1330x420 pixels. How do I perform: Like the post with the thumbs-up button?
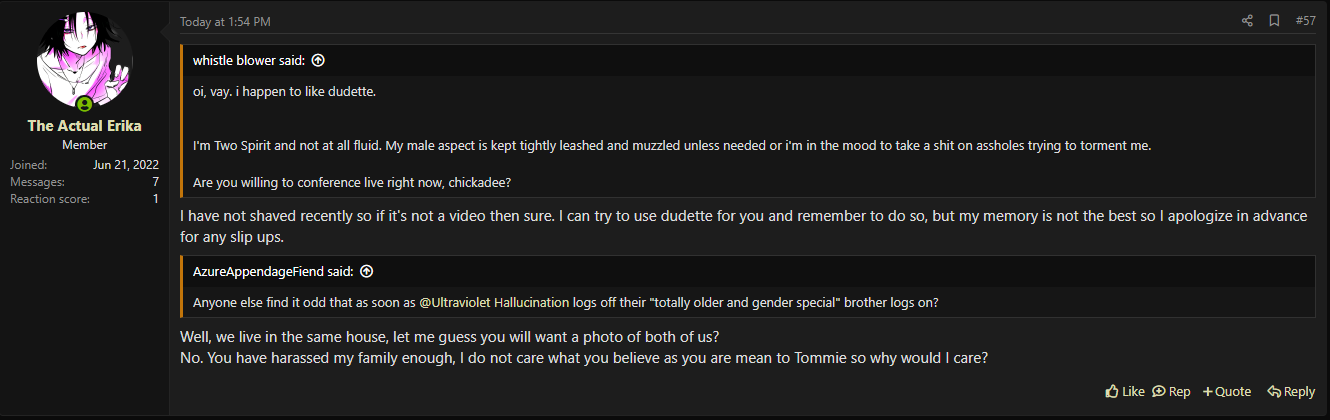(1125, 392)
